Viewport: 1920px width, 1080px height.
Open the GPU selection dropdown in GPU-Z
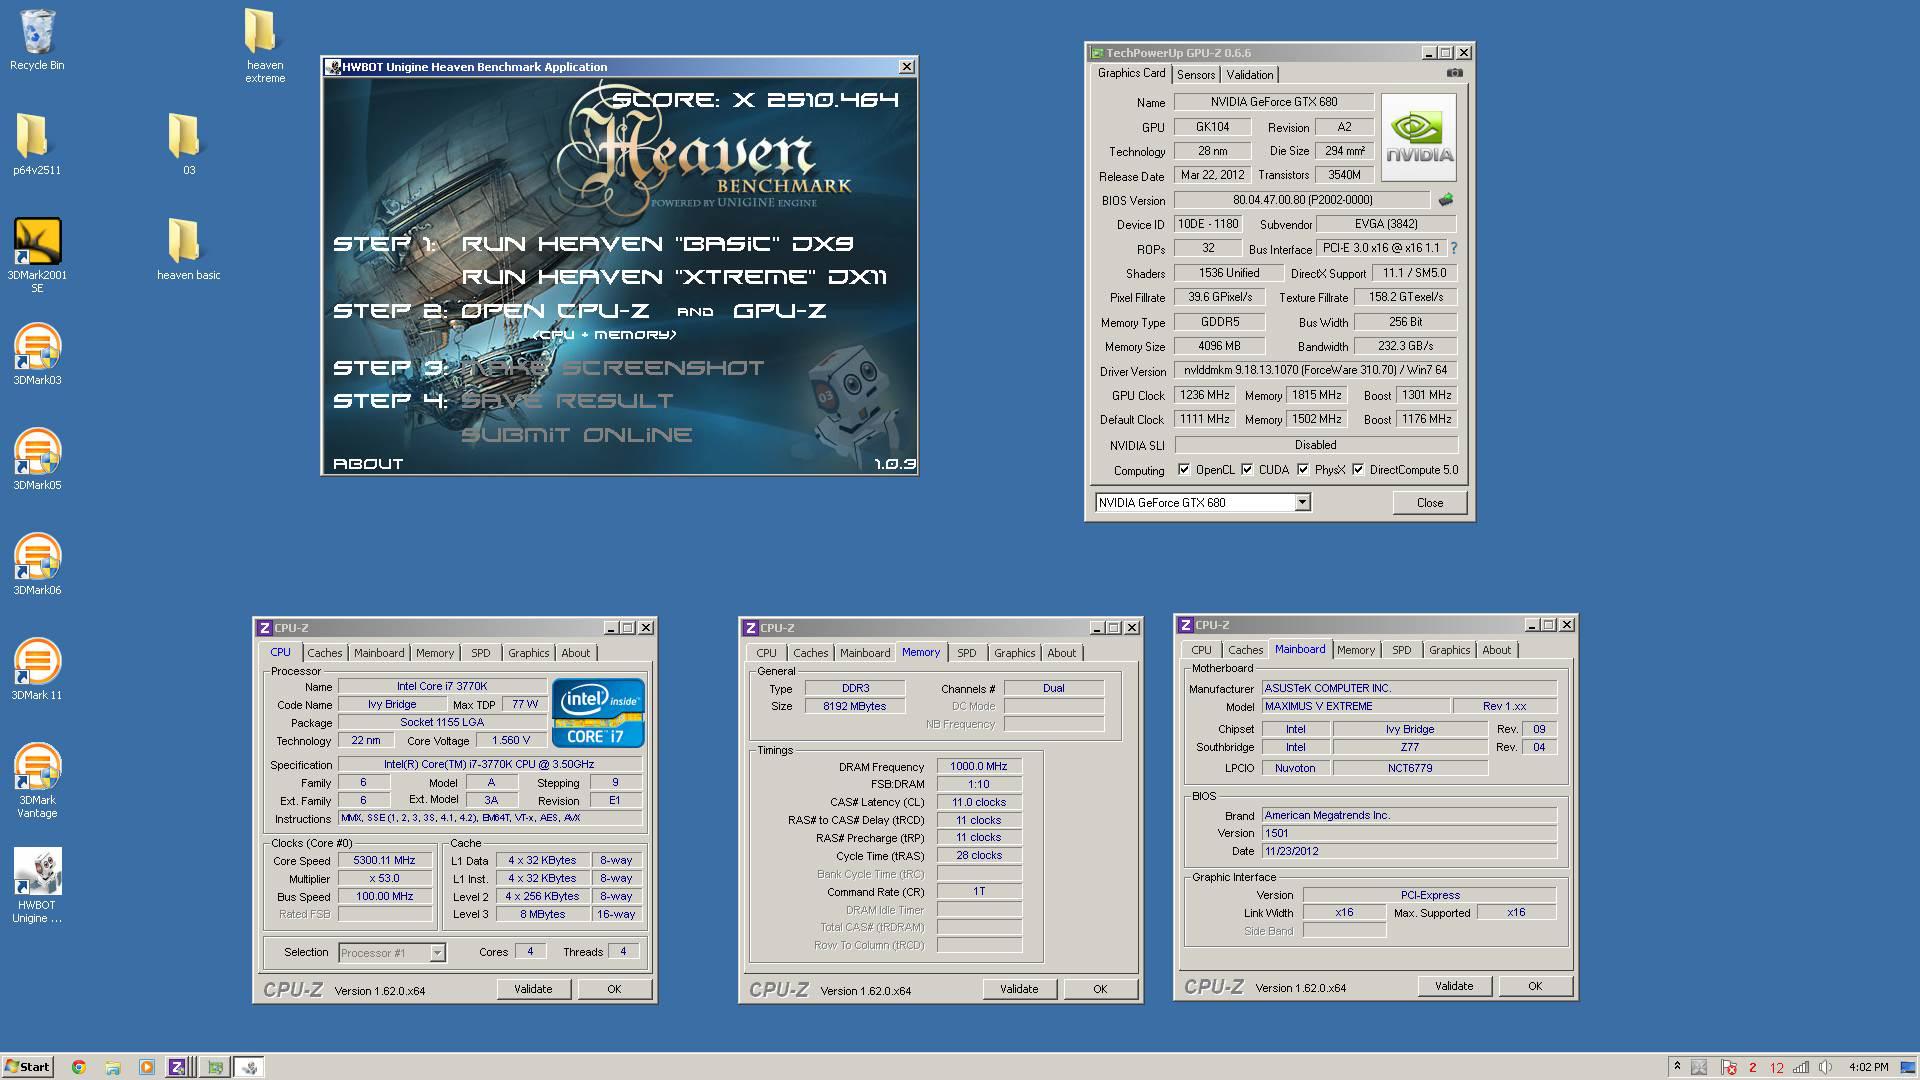point(1302,502)
